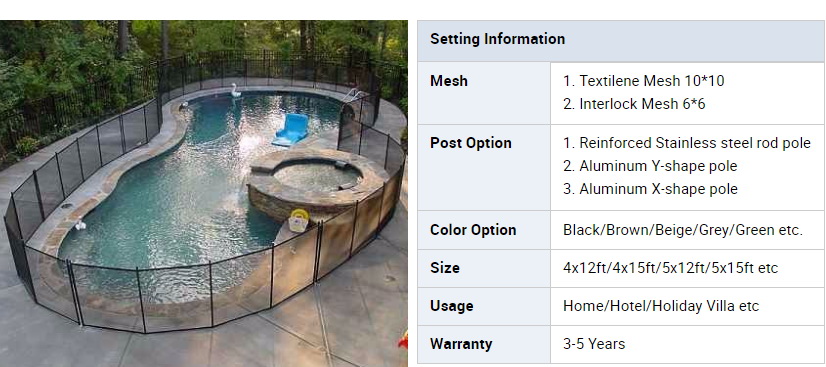Select the Color Option row label

(473, 230)
